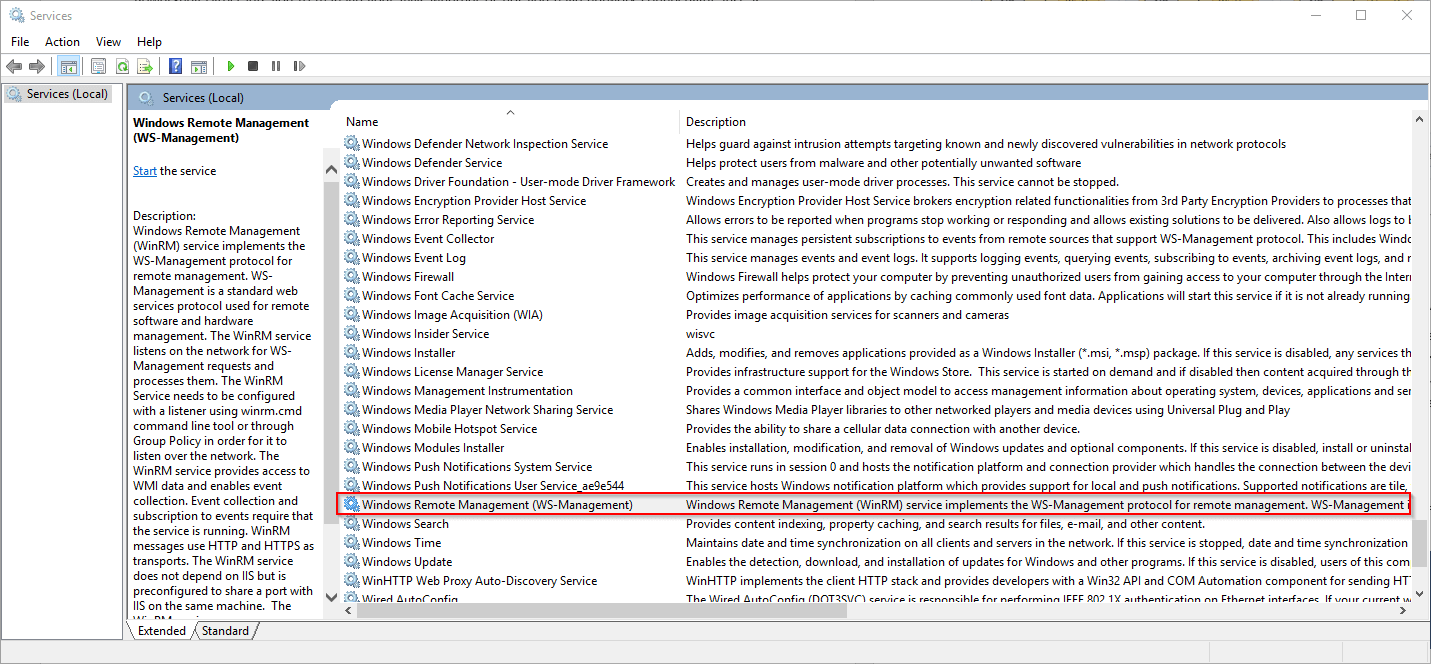
Task: Click the horizontal scrollbar left arrow
Action: [x=348, y=611]
